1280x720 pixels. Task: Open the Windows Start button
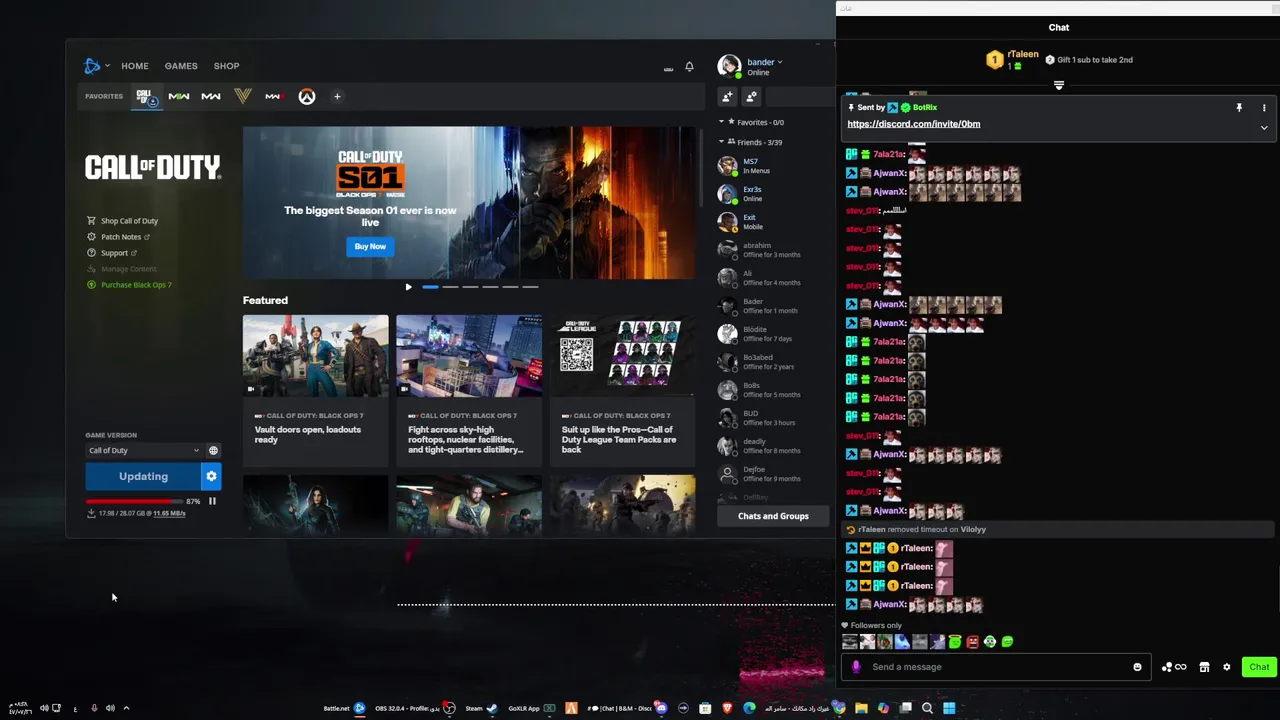pos(949,708)
